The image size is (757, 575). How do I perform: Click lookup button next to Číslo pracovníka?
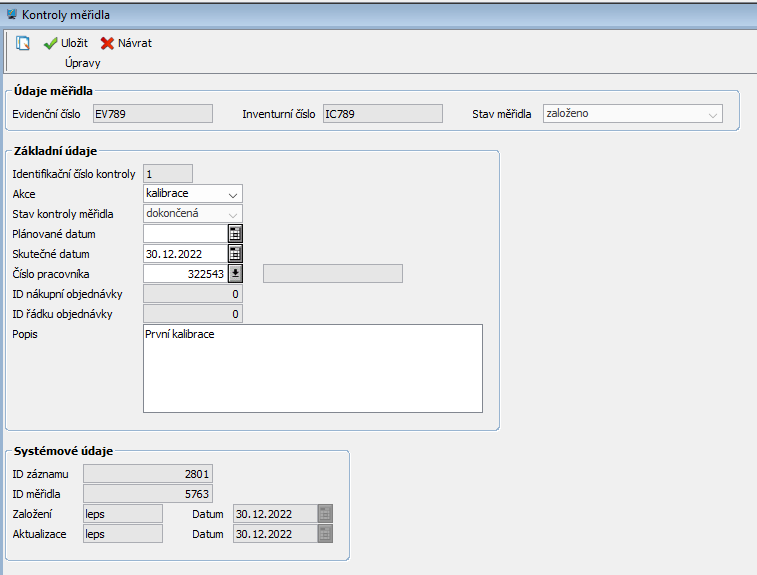coord(235,274)
